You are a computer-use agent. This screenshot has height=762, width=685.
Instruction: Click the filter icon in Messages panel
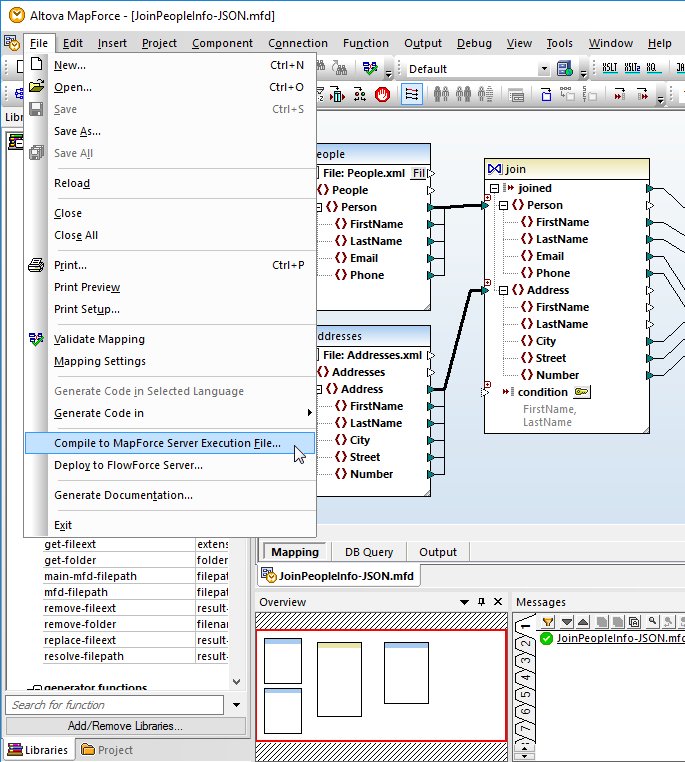[549, 622]
